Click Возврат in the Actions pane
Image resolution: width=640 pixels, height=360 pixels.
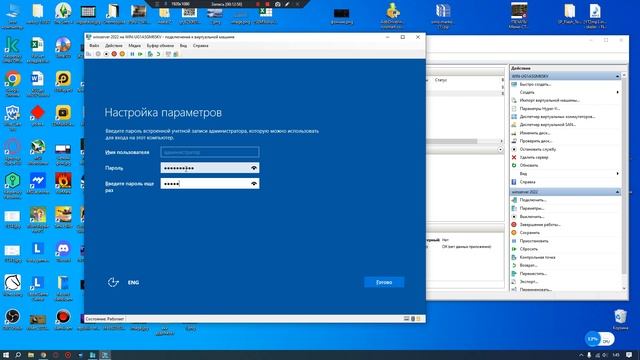point(528,265)
